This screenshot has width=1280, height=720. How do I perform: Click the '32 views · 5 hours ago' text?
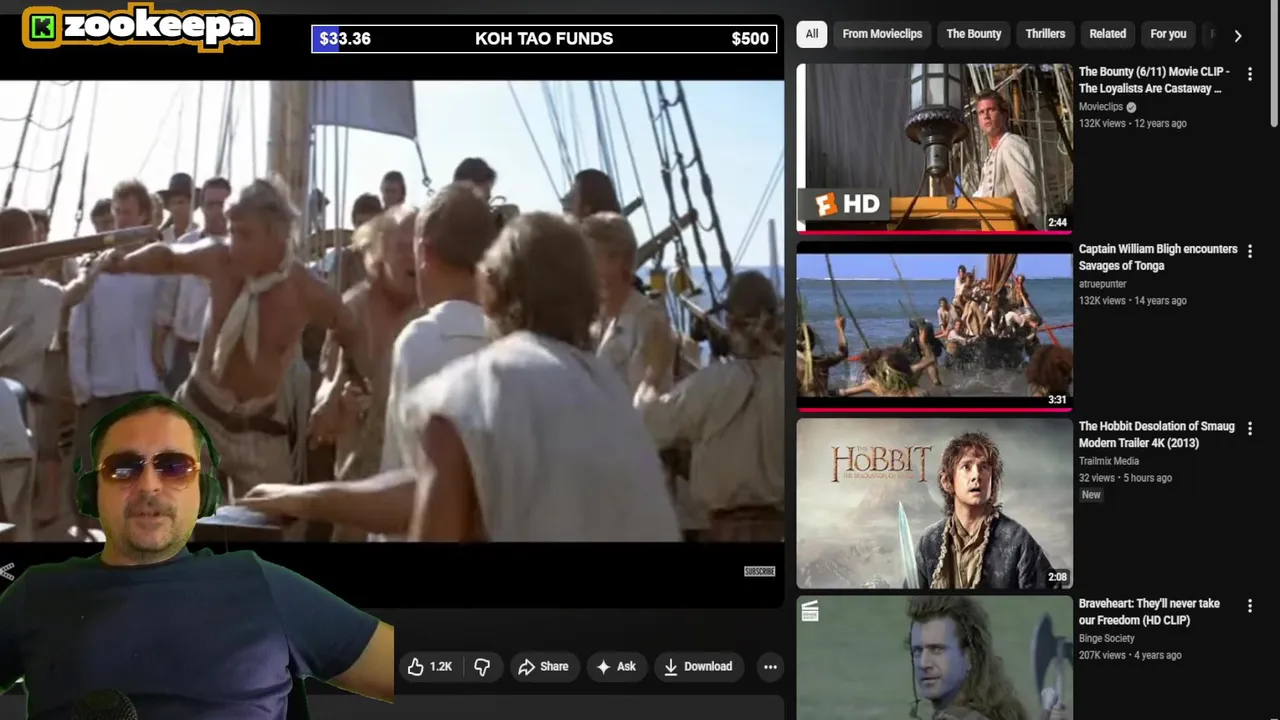[x=1125, y=478]
